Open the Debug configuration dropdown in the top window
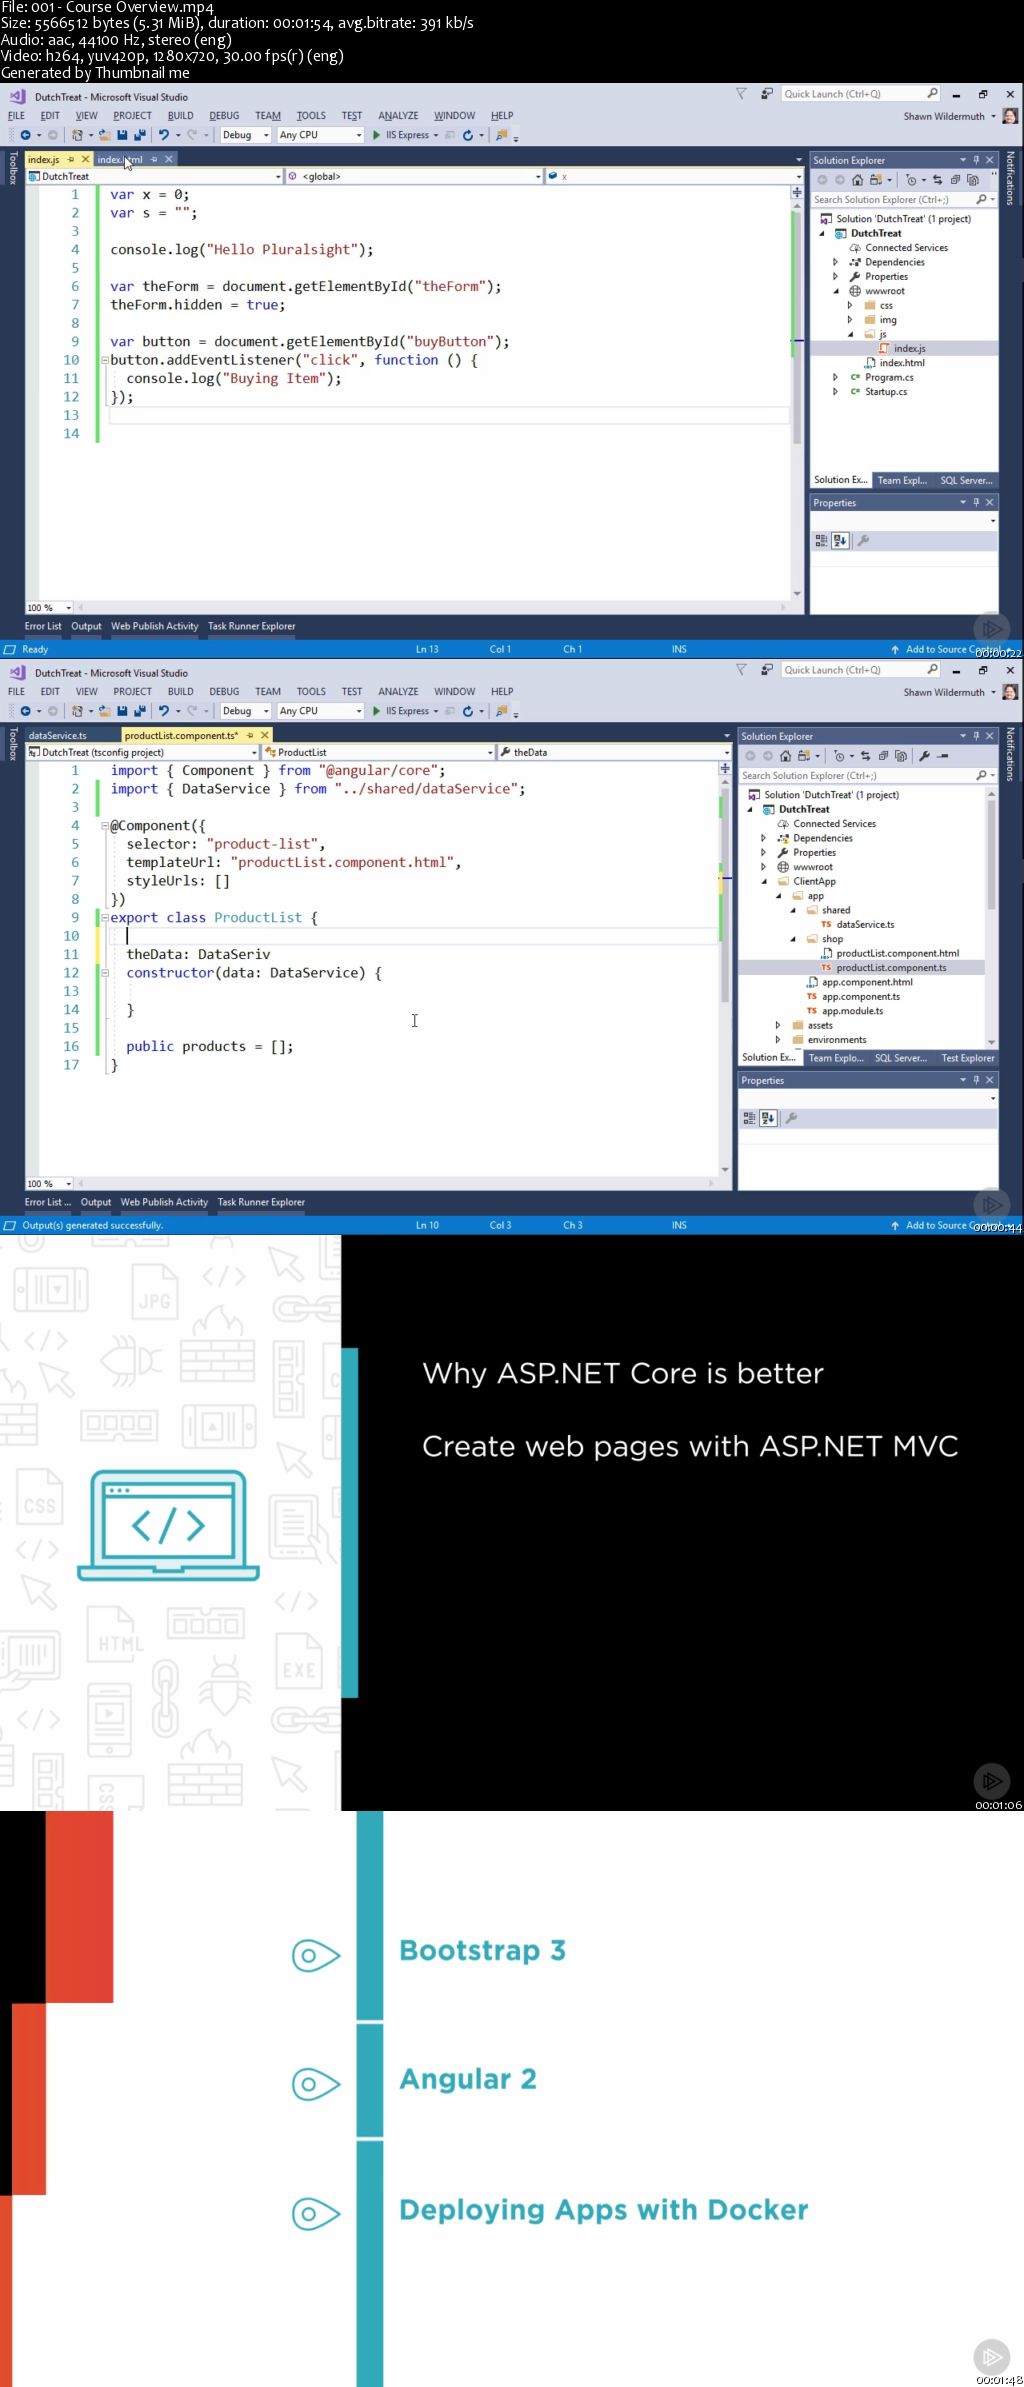Viewport: 1024px width, 2387px height. (245, 135)
